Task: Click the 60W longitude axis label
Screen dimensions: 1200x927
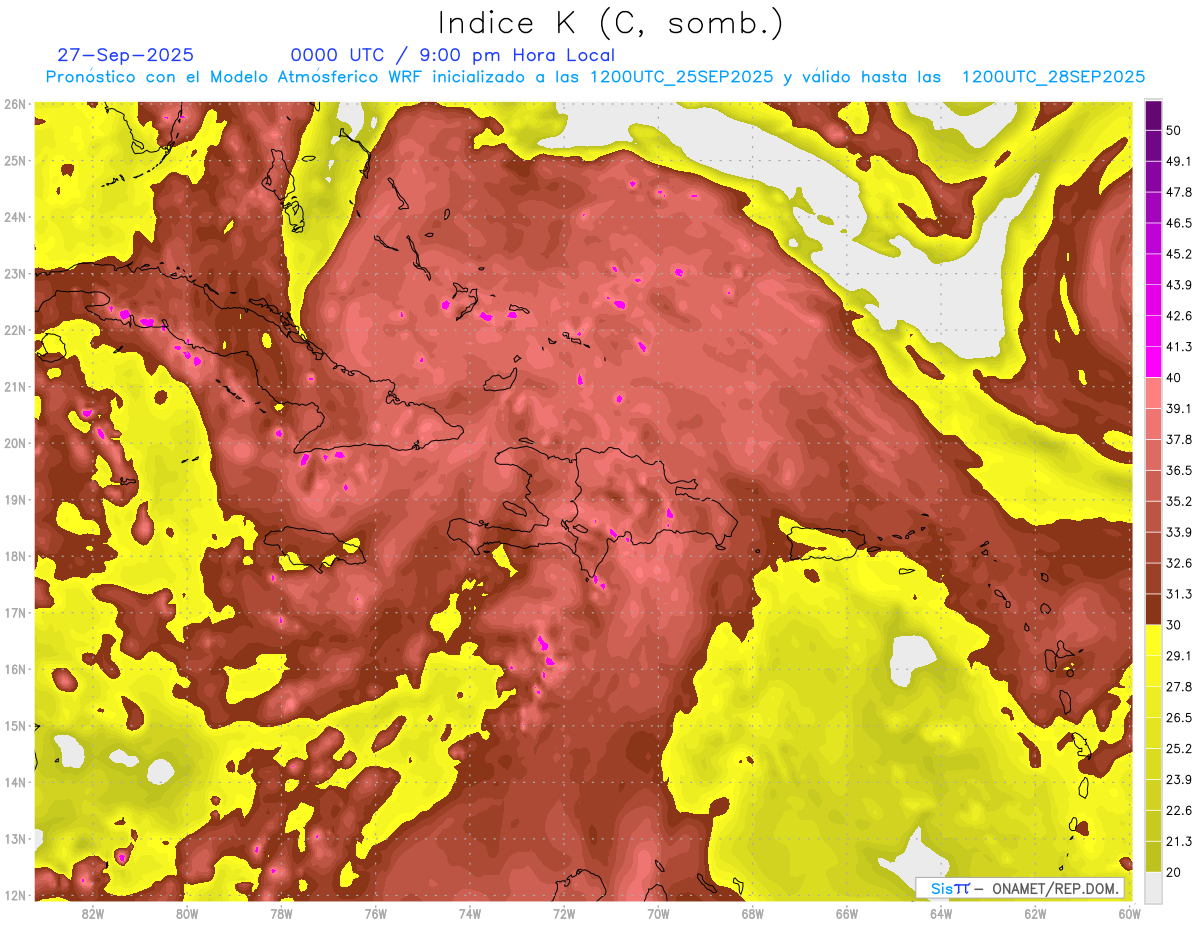Action: pos(1129,913)
